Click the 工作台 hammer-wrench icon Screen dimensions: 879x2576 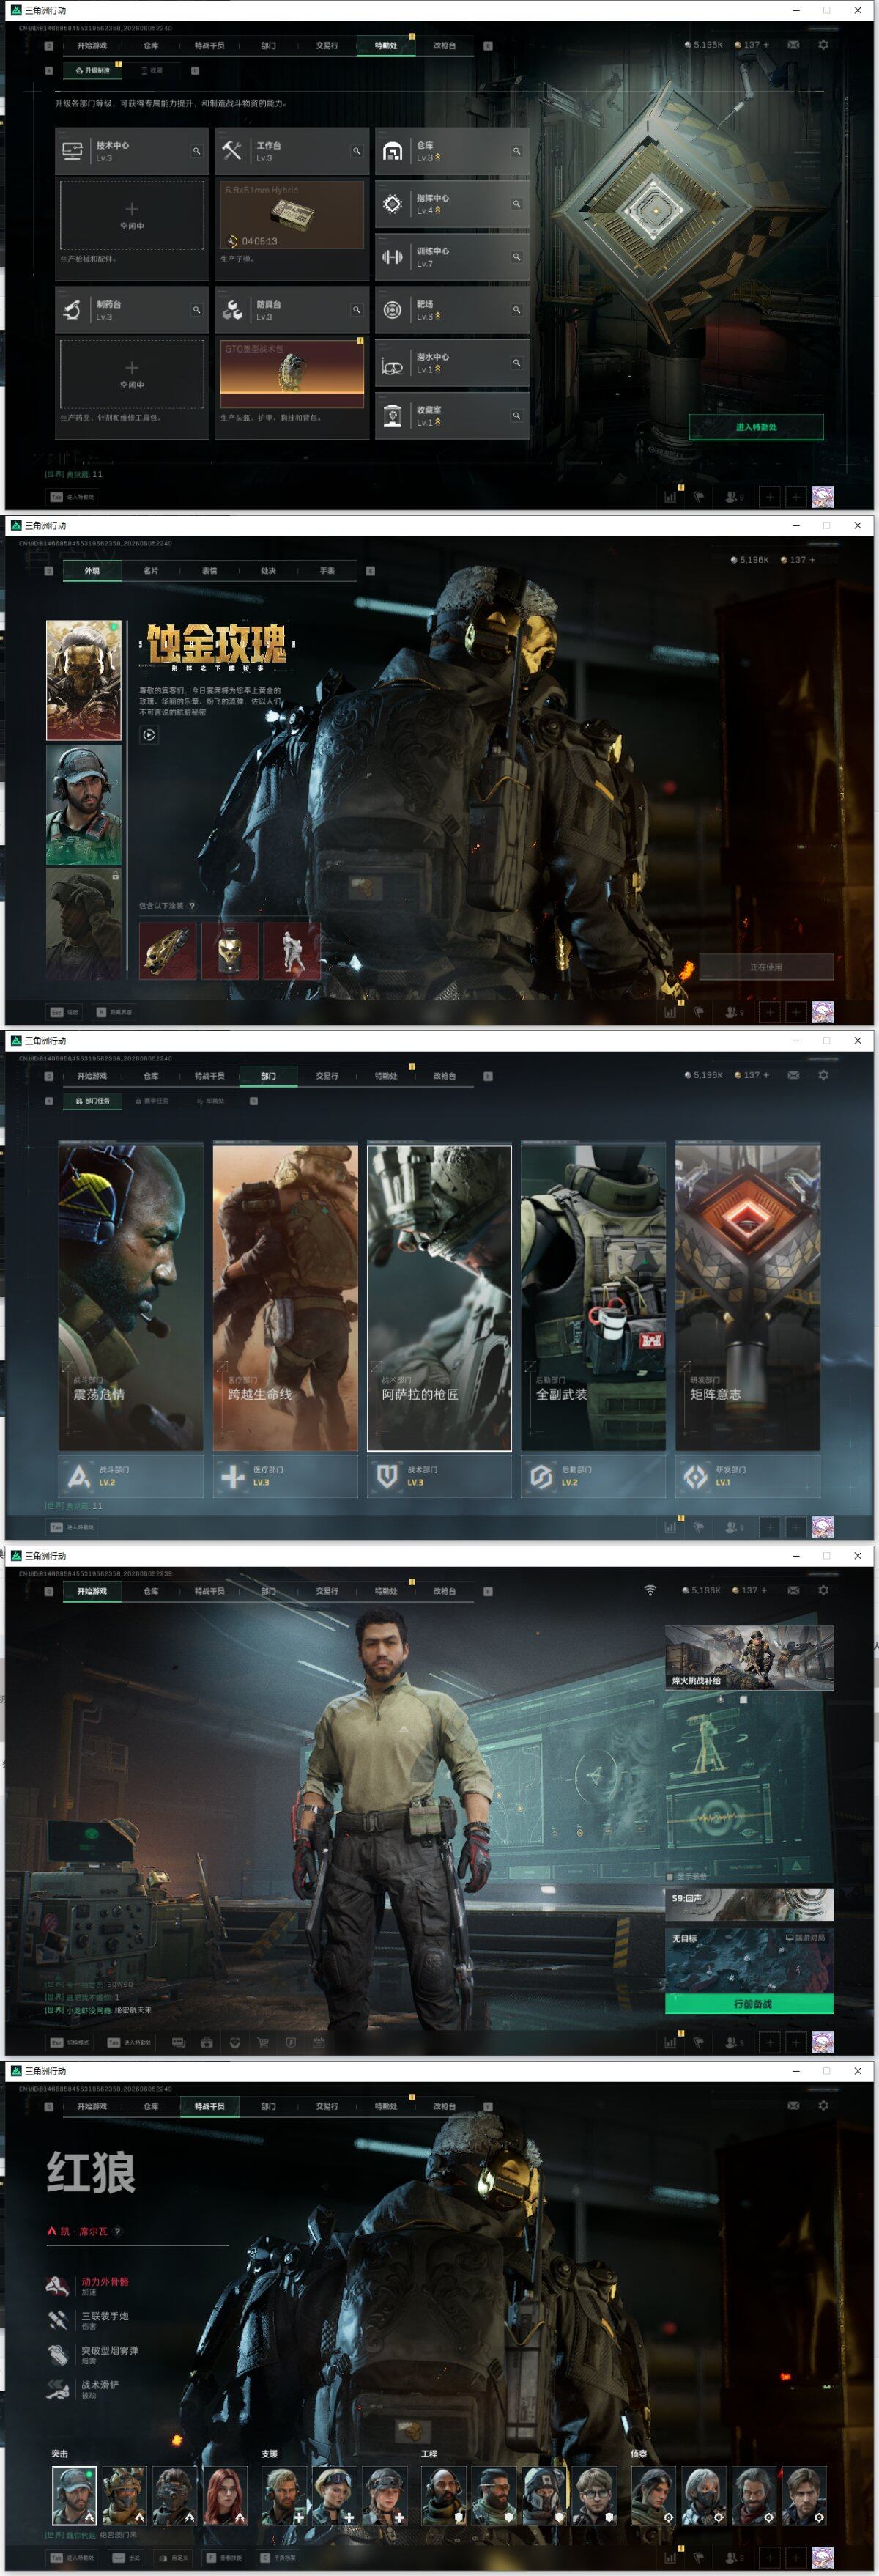pyautogui.click(x=232, y=151)
